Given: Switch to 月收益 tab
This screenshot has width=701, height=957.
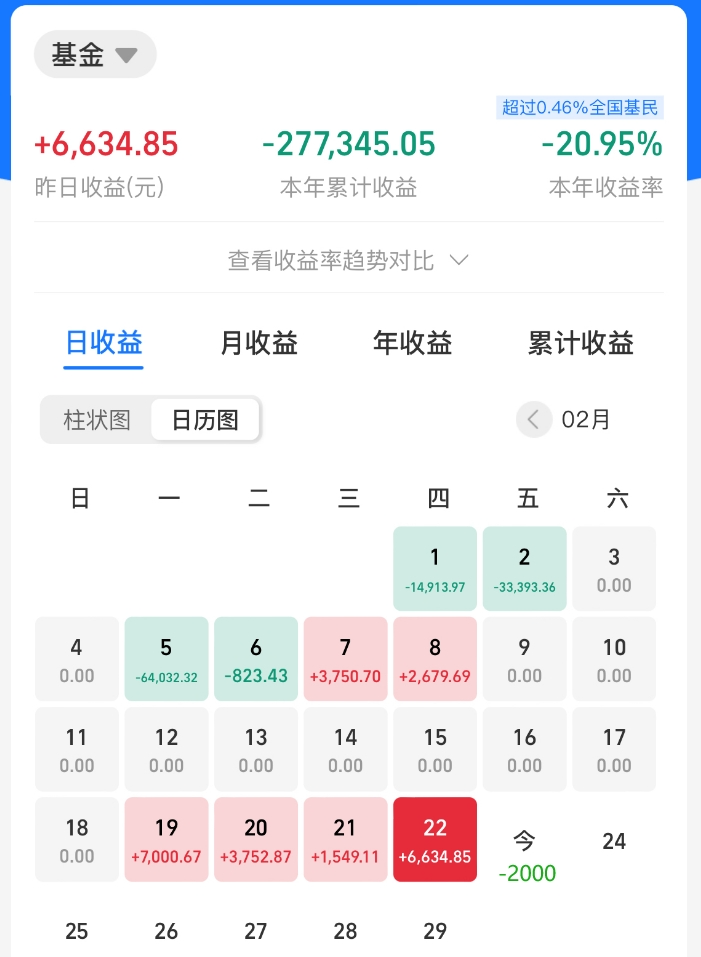Looking at the screenshot, I should [x=259, y=343].
